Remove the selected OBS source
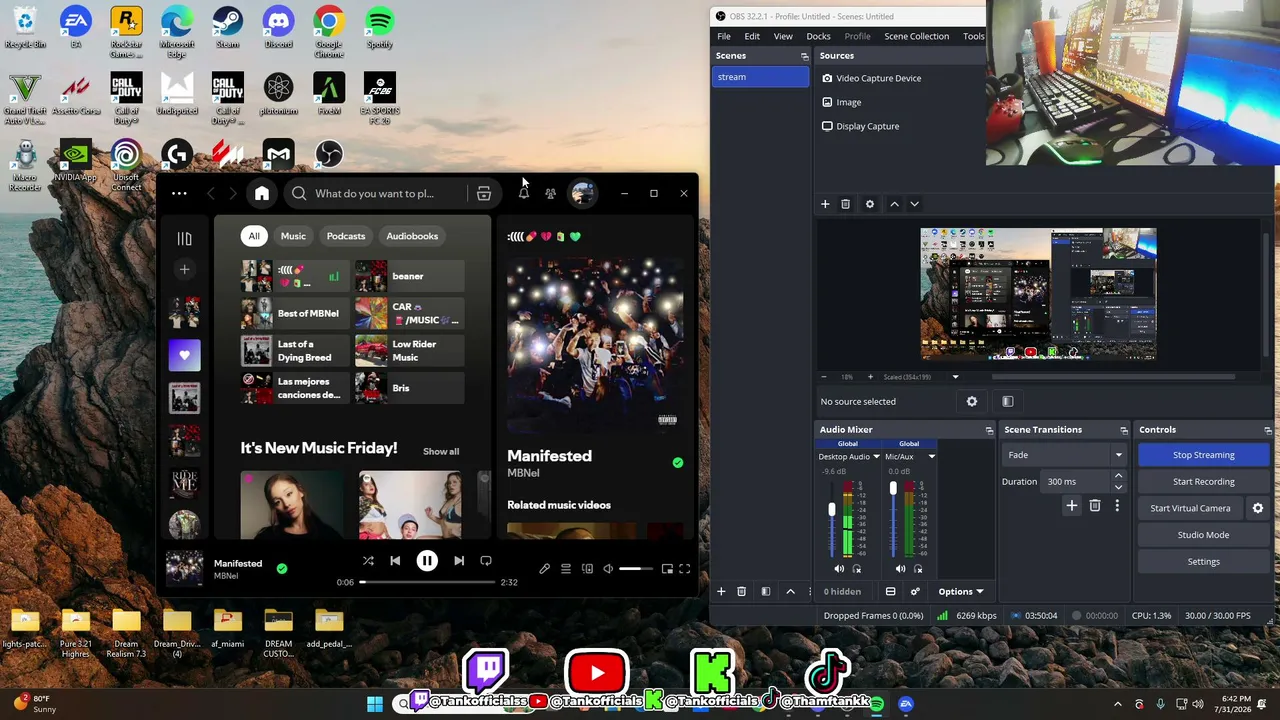Image resolution: width=1280 pixels, height=720 pixels. [x=845, y=204]
